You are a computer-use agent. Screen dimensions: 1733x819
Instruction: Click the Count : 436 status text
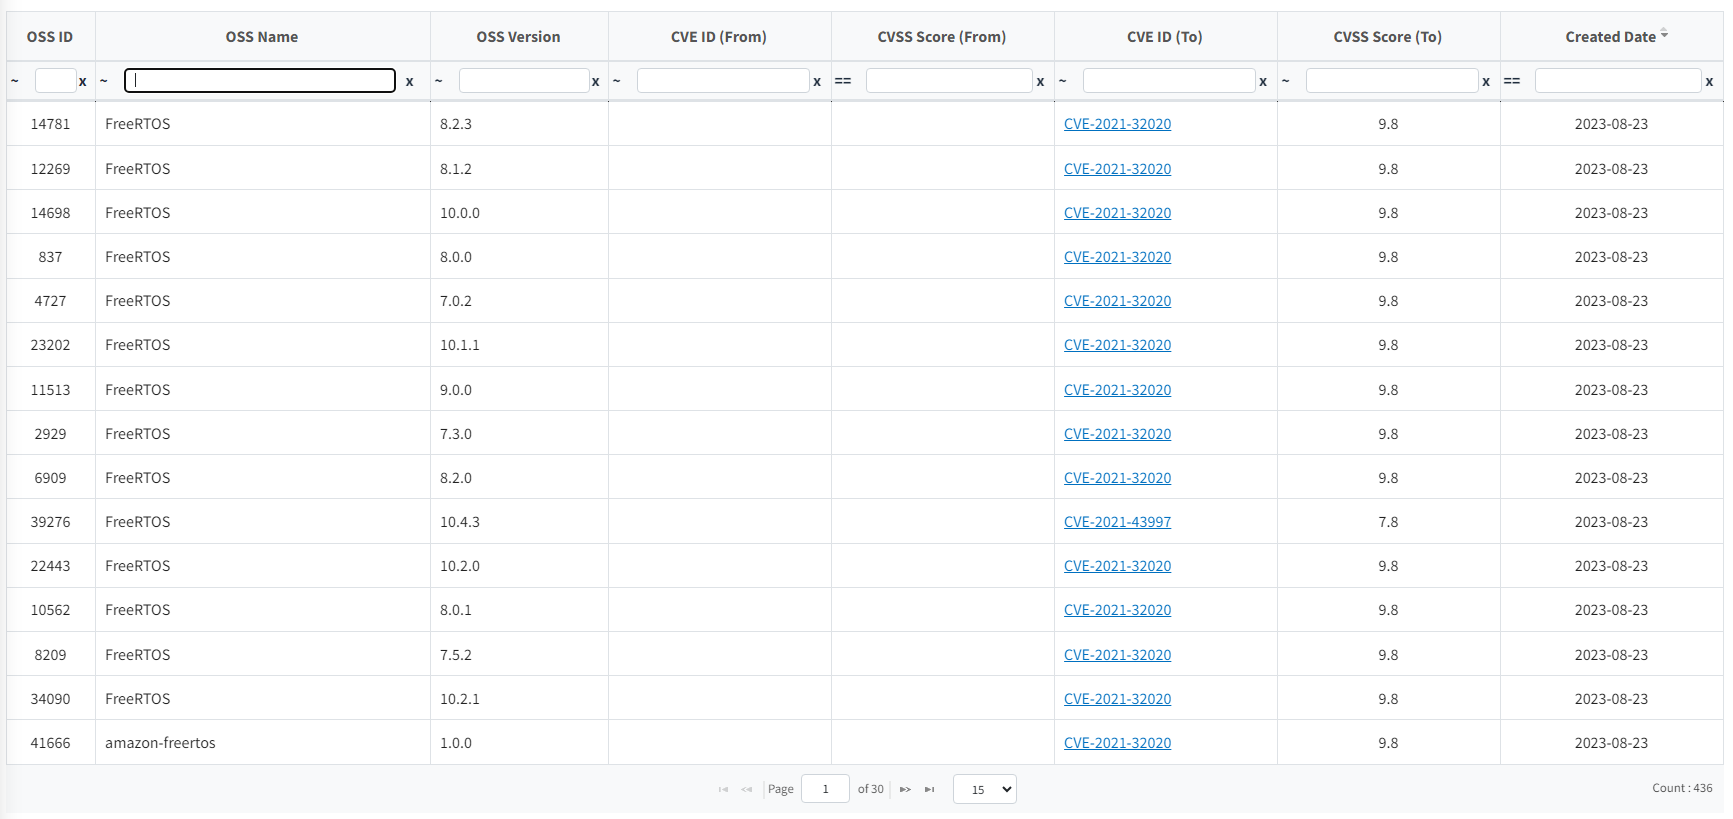coord(1682,788)
